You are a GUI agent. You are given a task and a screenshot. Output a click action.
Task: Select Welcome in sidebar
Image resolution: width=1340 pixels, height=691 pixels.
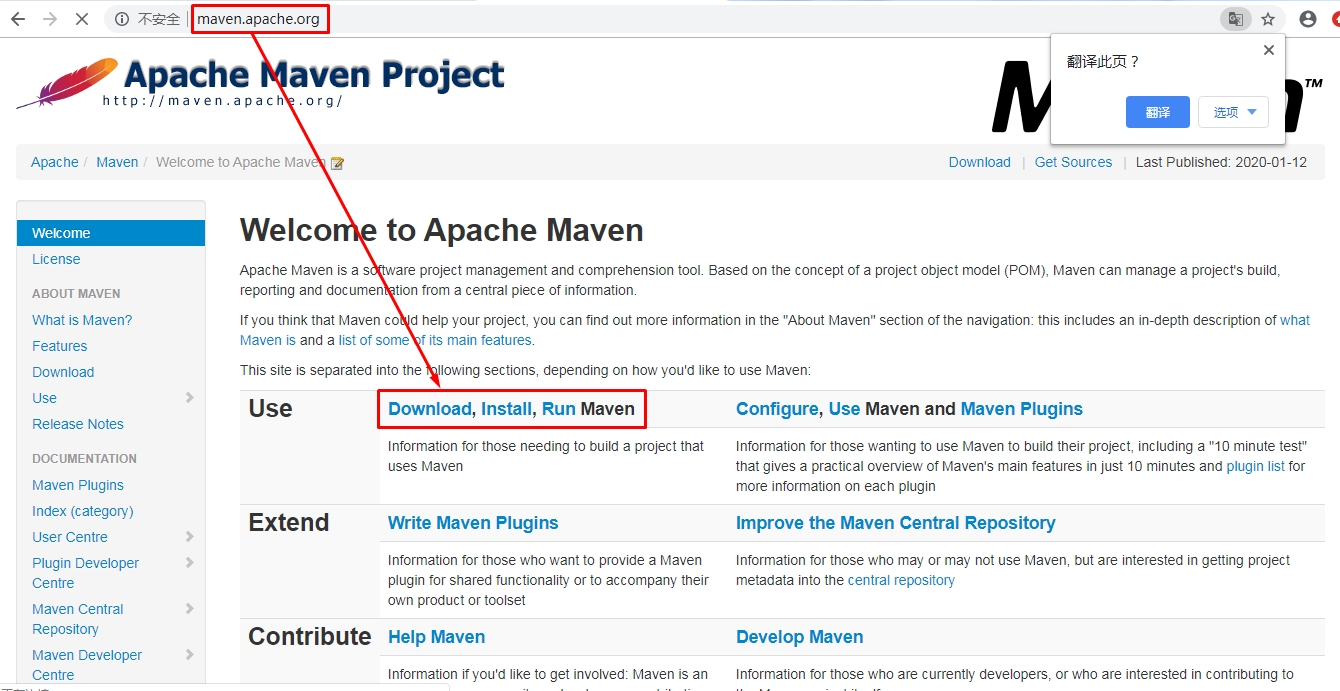111,233
